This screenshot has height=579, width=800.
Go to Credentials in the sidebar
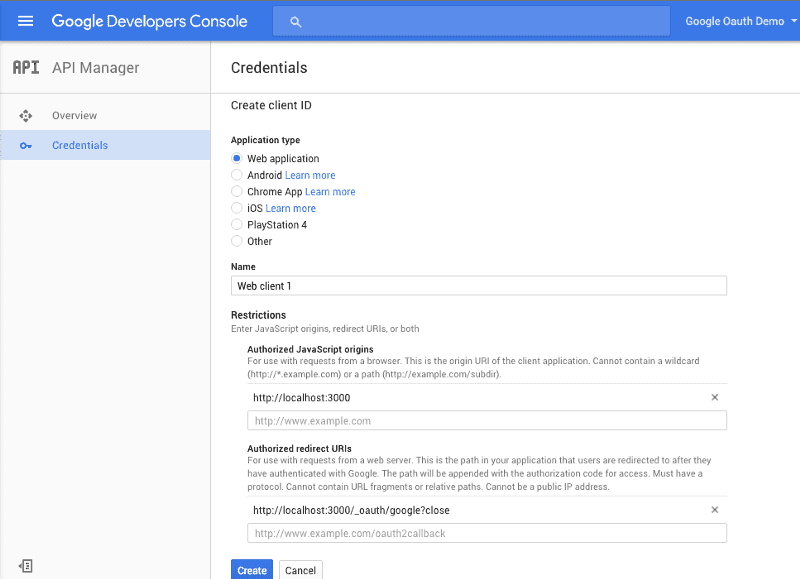(x=80, y=145)
